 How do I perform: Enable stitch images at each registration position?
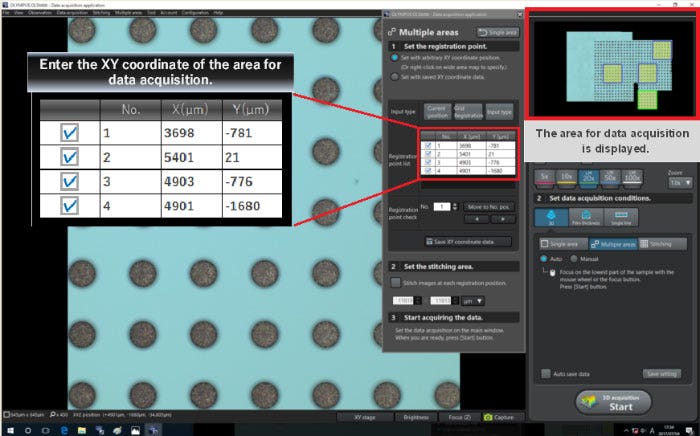[396, 283]
